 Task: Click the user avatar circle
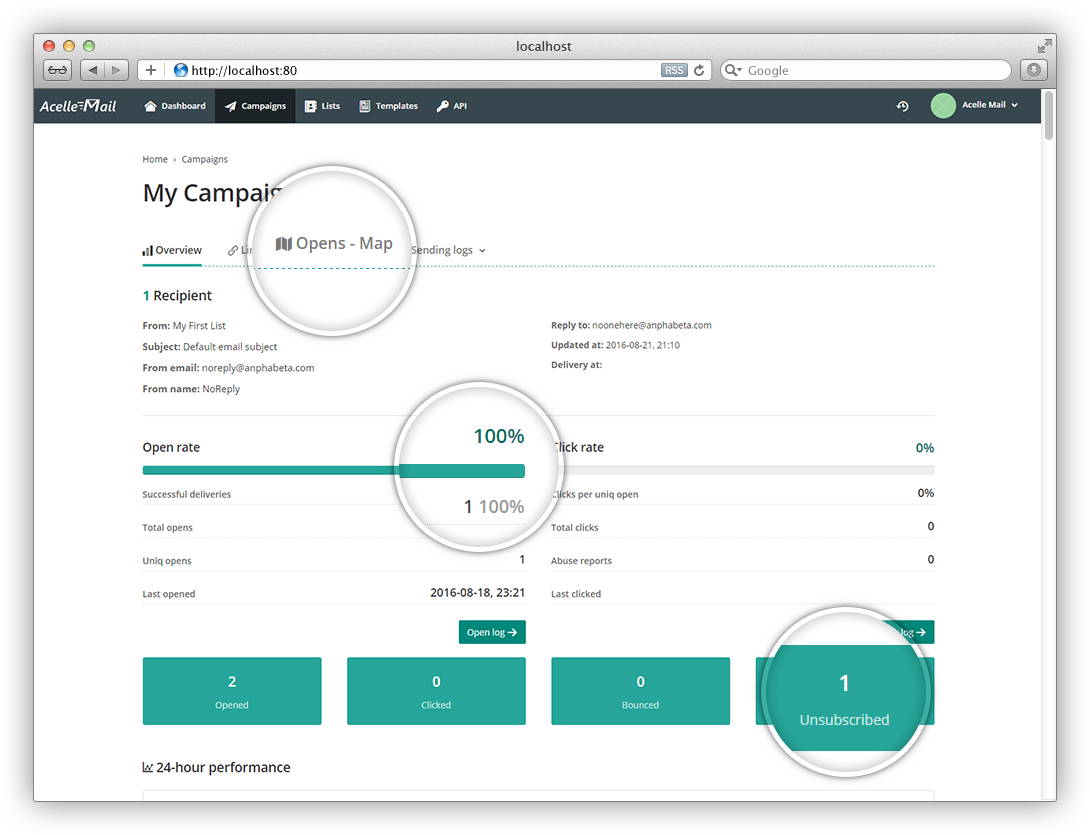point(942,106)
